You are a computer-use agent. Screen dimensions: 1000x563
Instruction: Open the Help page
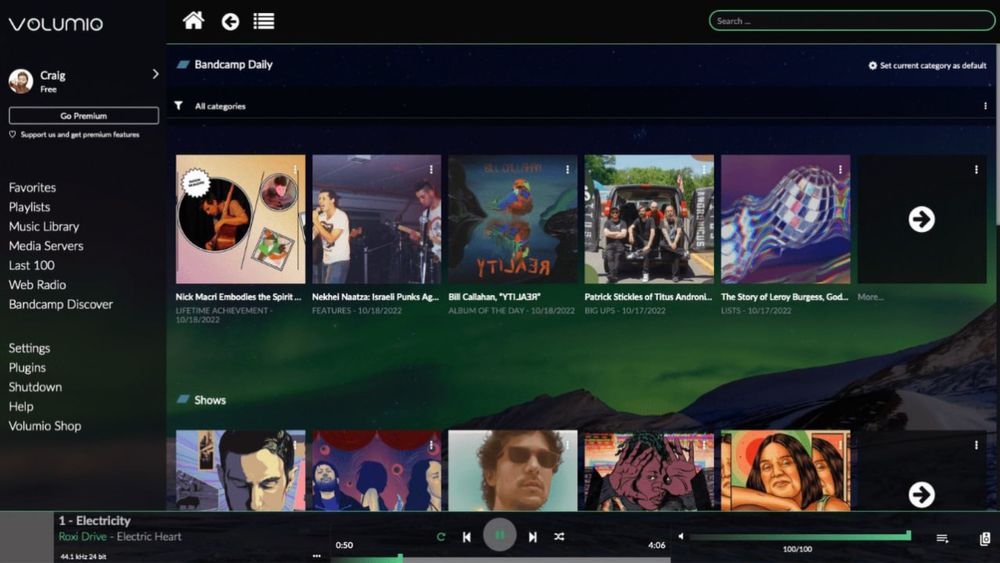20,406
